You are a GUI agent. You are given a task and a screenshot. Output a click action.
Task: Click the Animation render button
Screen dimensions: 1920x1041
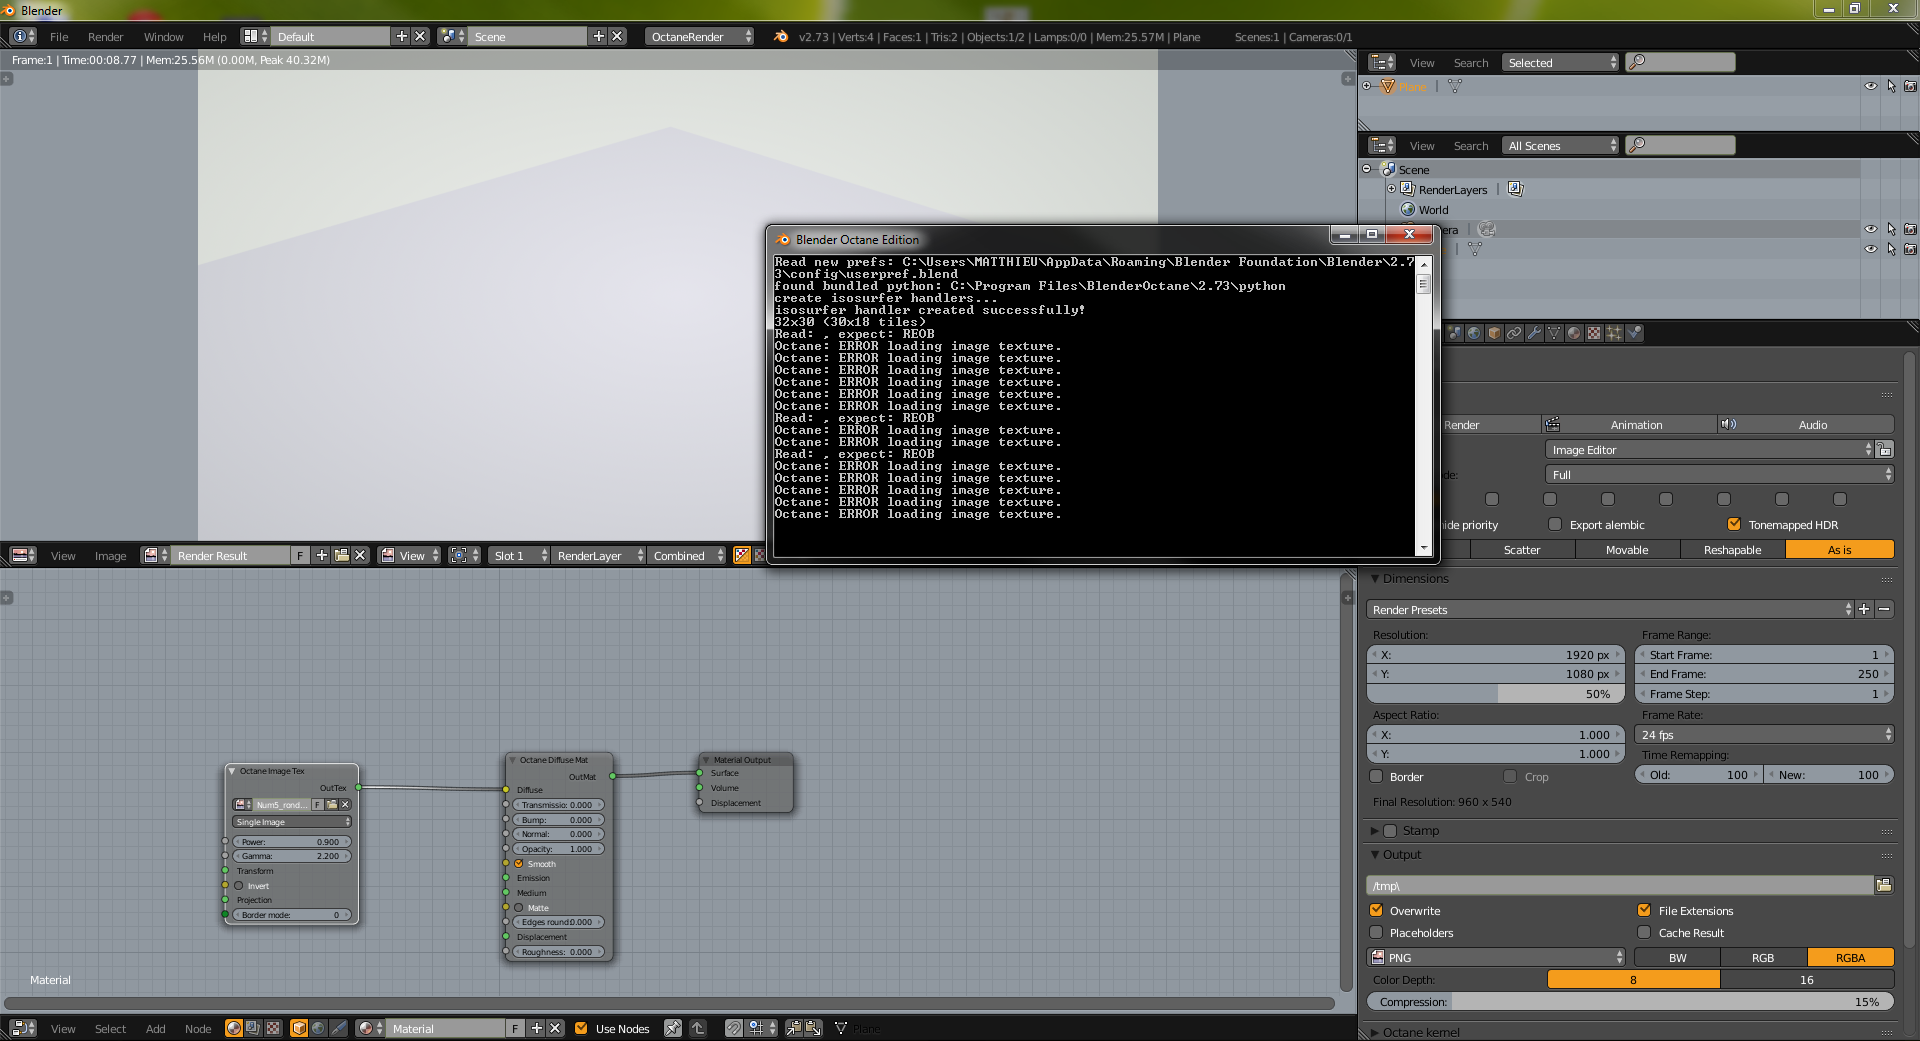pos(1630,425)
